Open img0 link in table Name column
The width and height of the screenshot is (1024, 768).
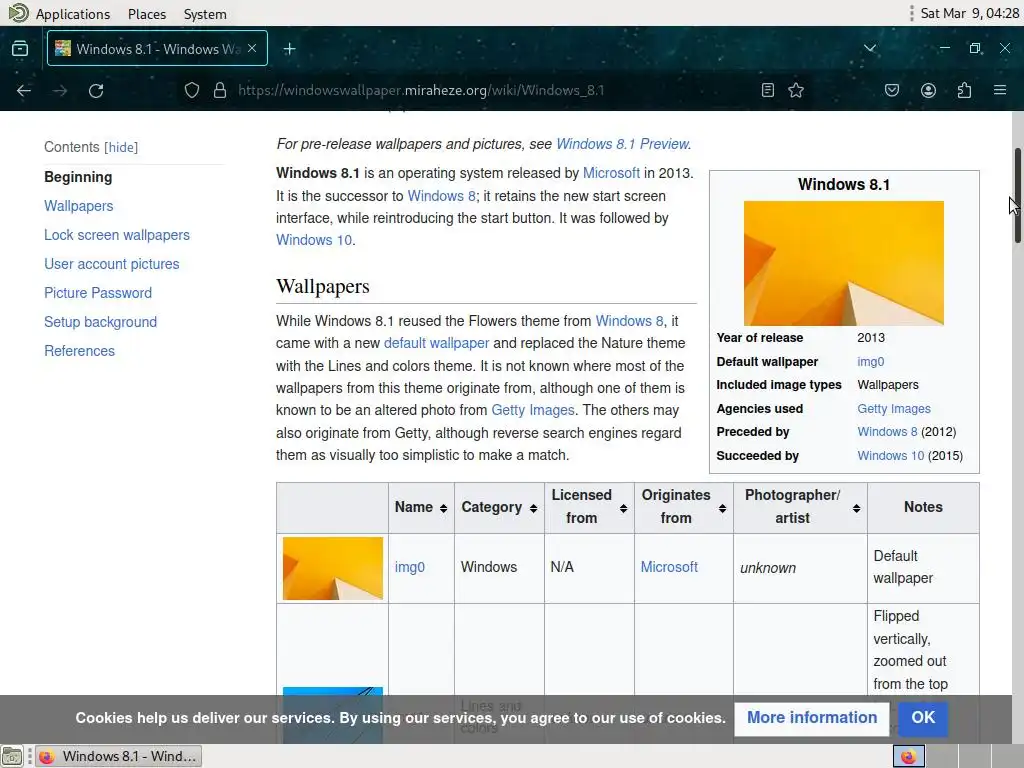(409, 567)
